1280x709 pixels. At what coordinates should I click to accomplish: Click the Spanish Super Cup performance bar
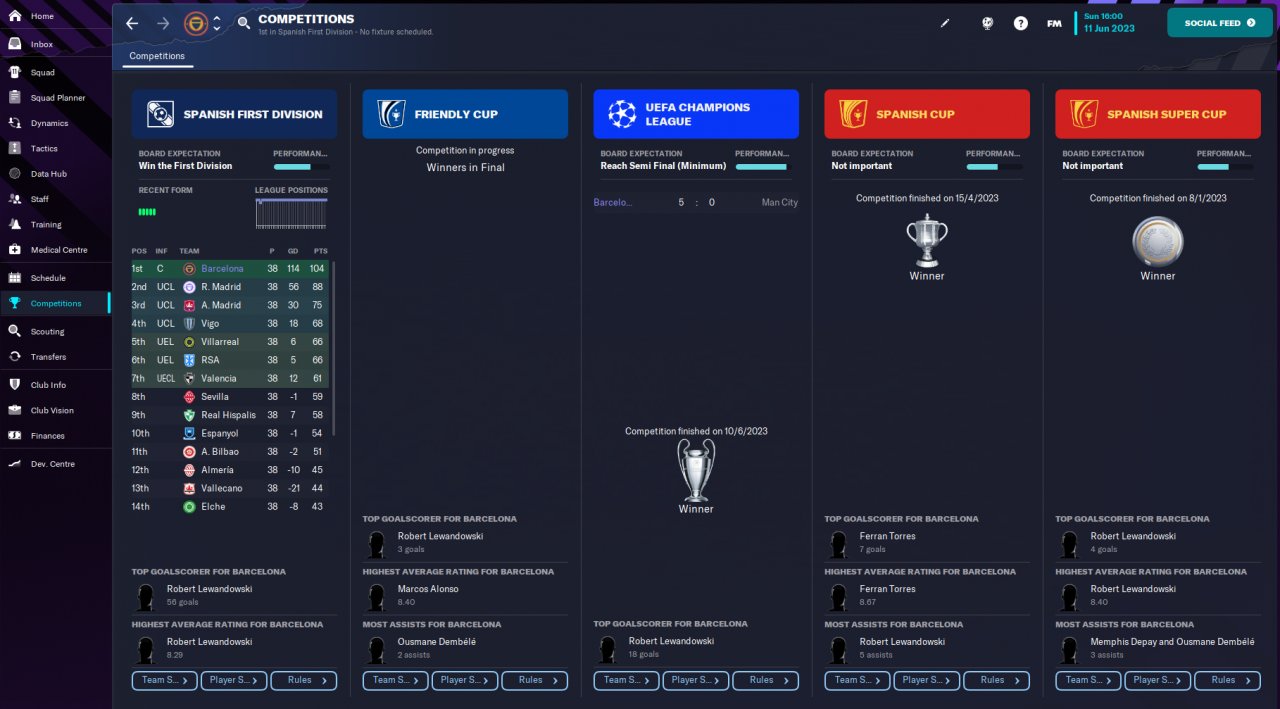pos(1225,167)
